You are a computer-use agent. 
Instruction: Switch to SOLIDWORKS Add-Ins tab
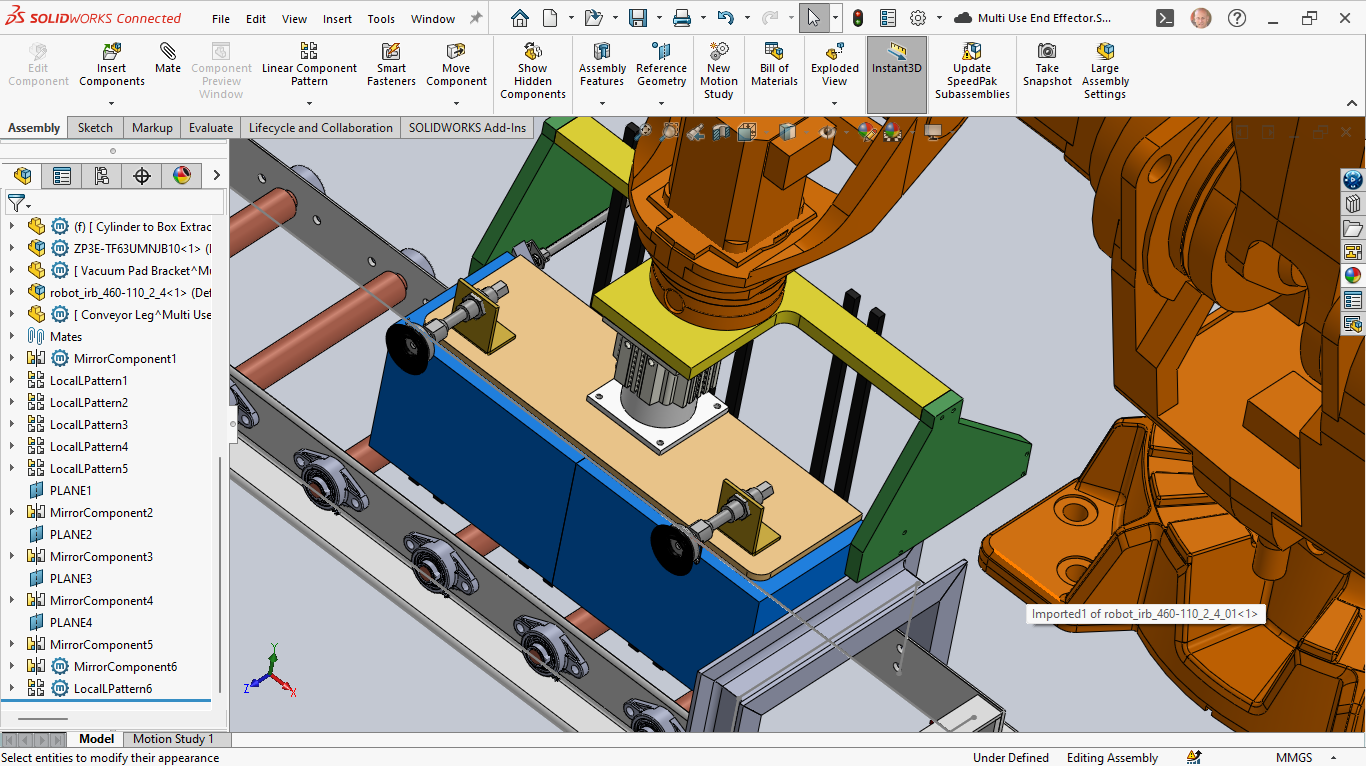coord(467,128)
